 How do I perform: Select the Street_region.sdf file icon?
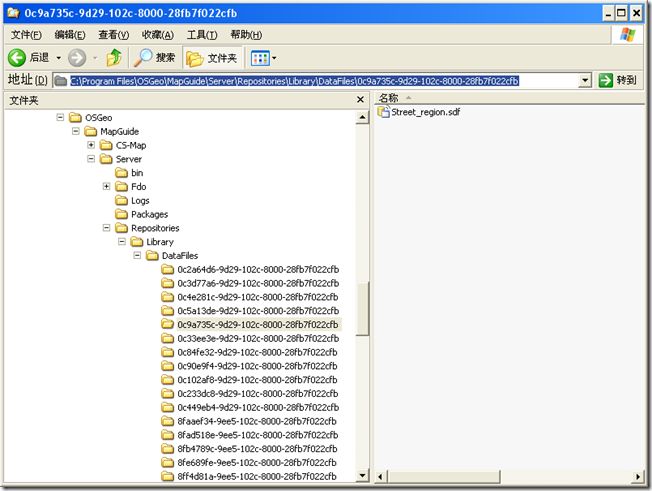383,112
